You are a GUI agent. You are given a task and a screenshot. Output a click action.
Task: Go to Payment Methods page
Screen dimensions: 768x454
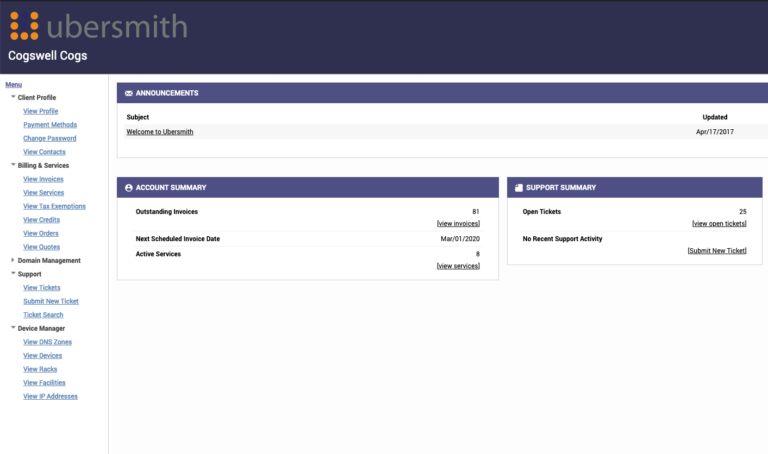click(50, 125)
